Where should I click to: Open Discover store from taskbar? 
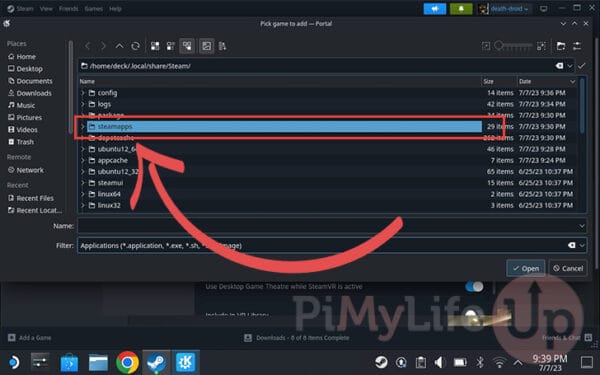coord(69,362)
